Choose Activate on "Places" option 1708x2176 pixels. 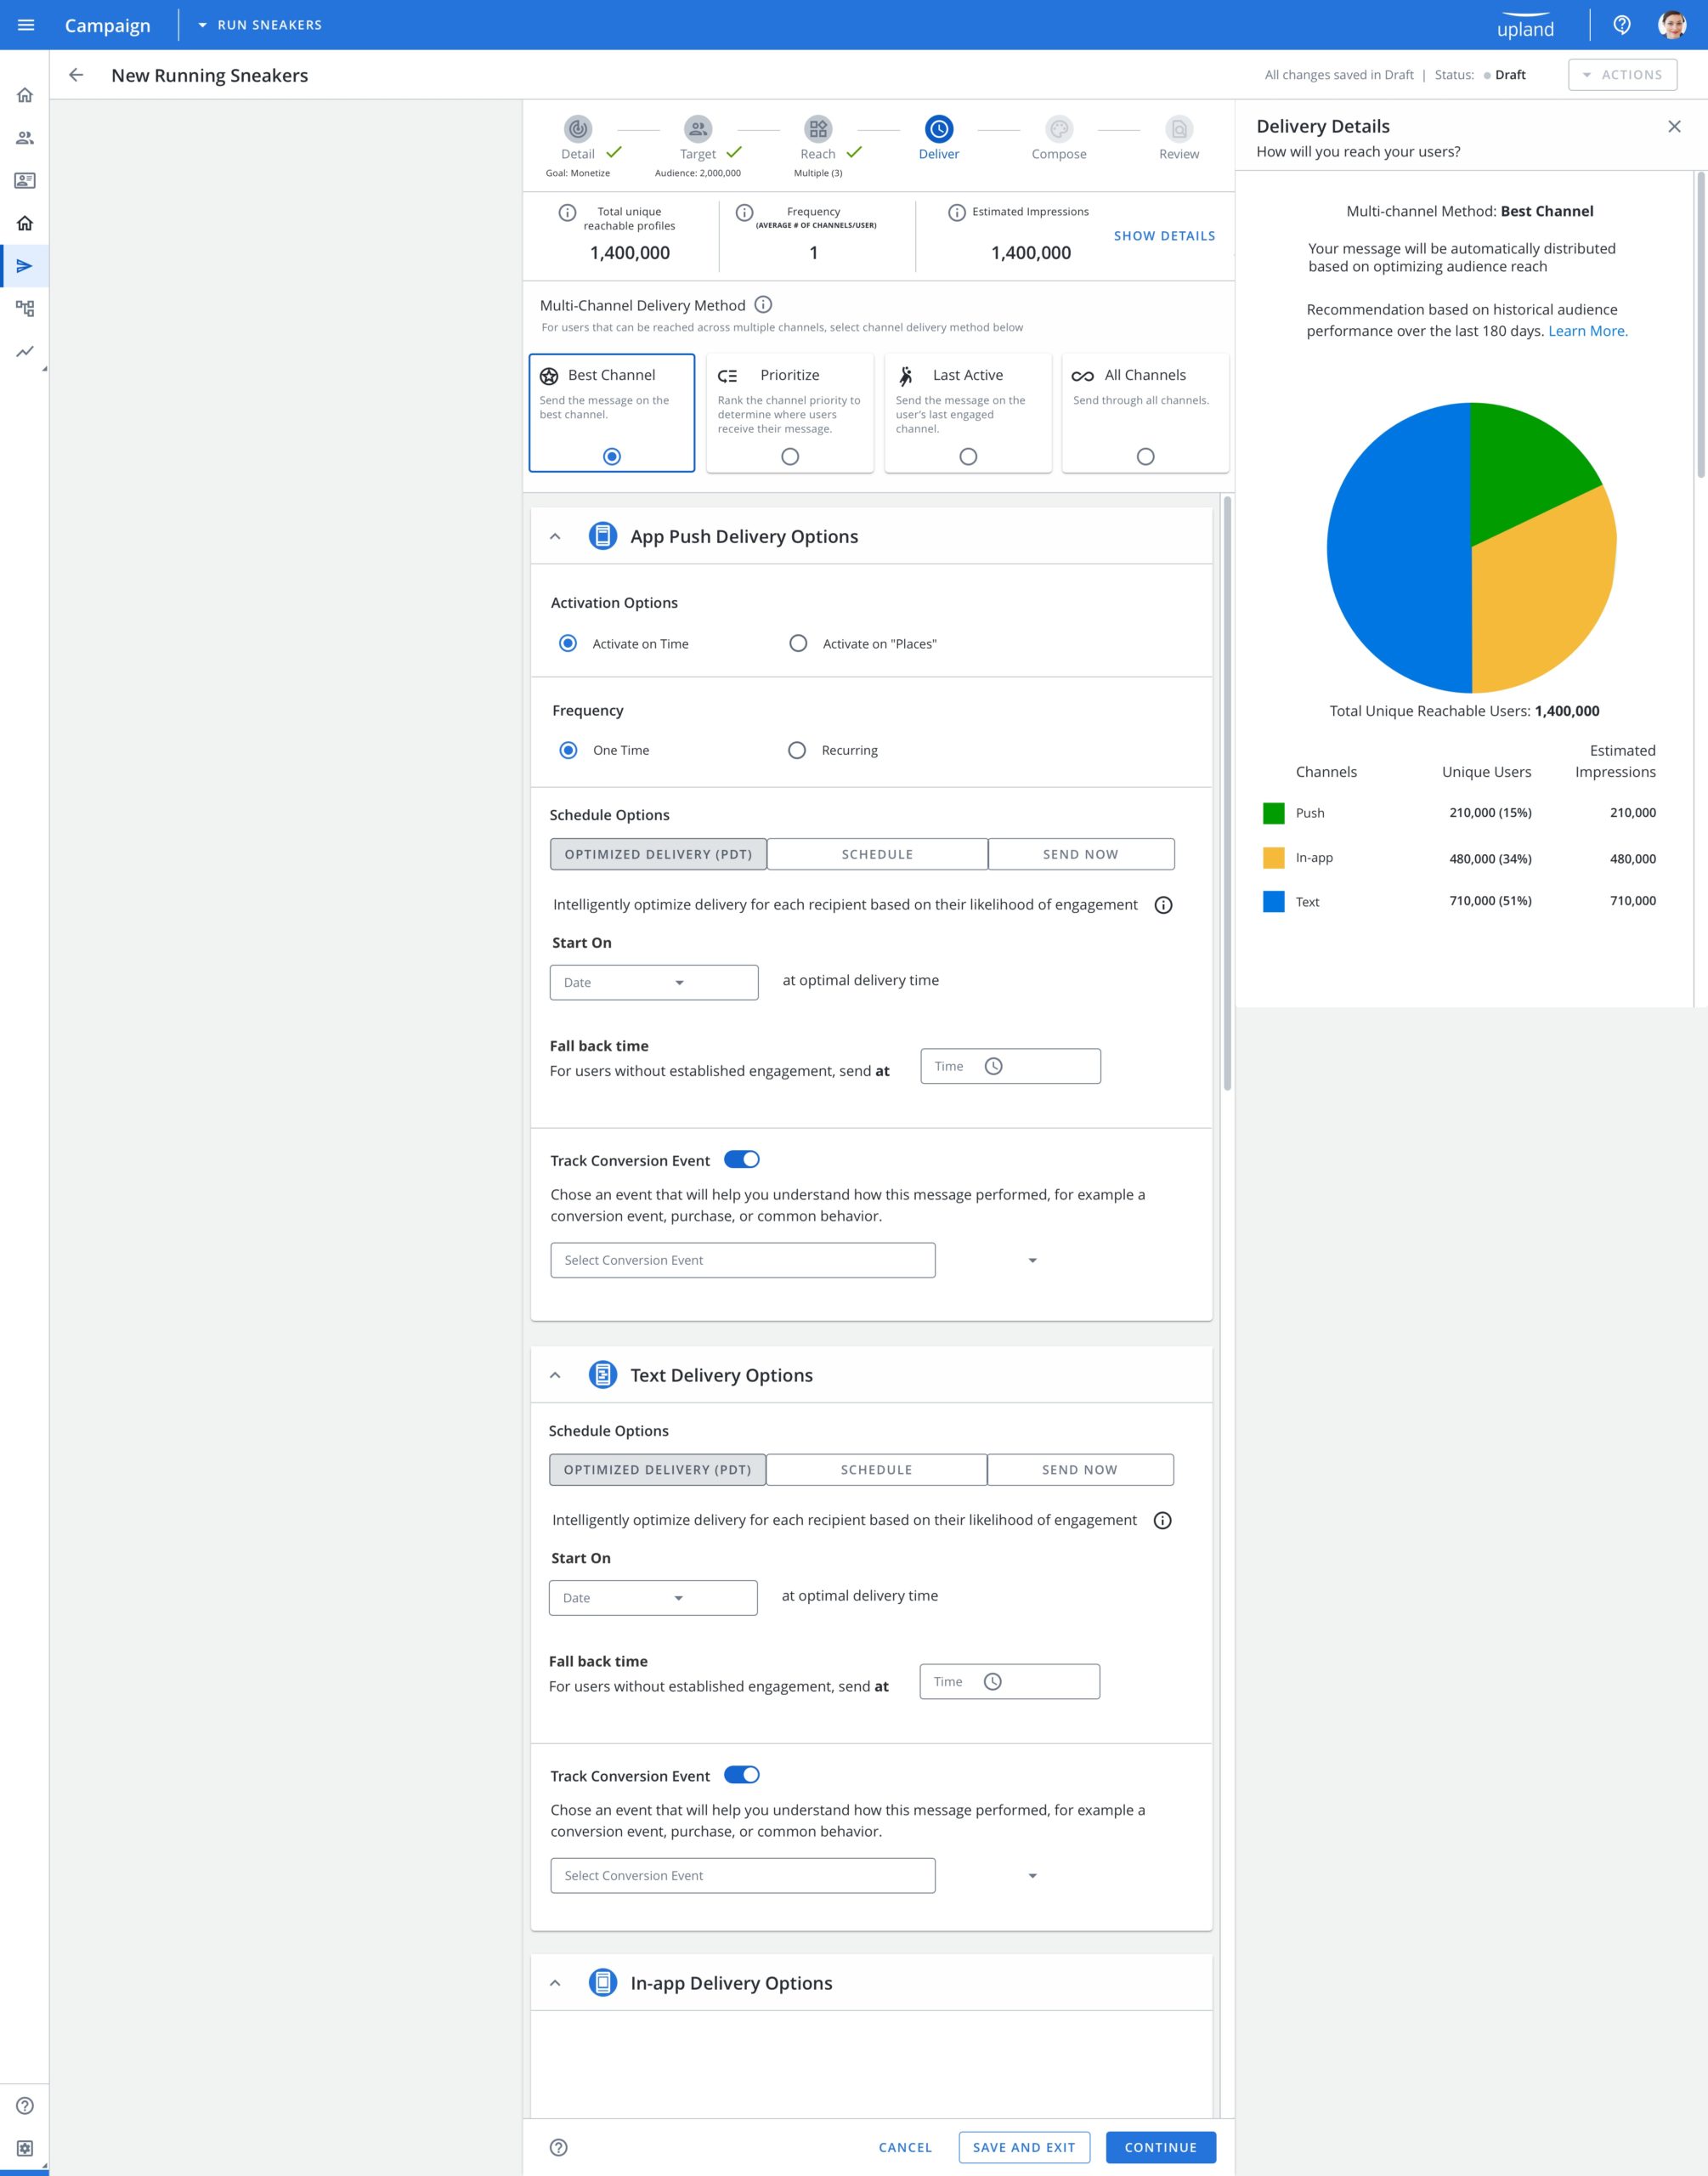(798, 643)
